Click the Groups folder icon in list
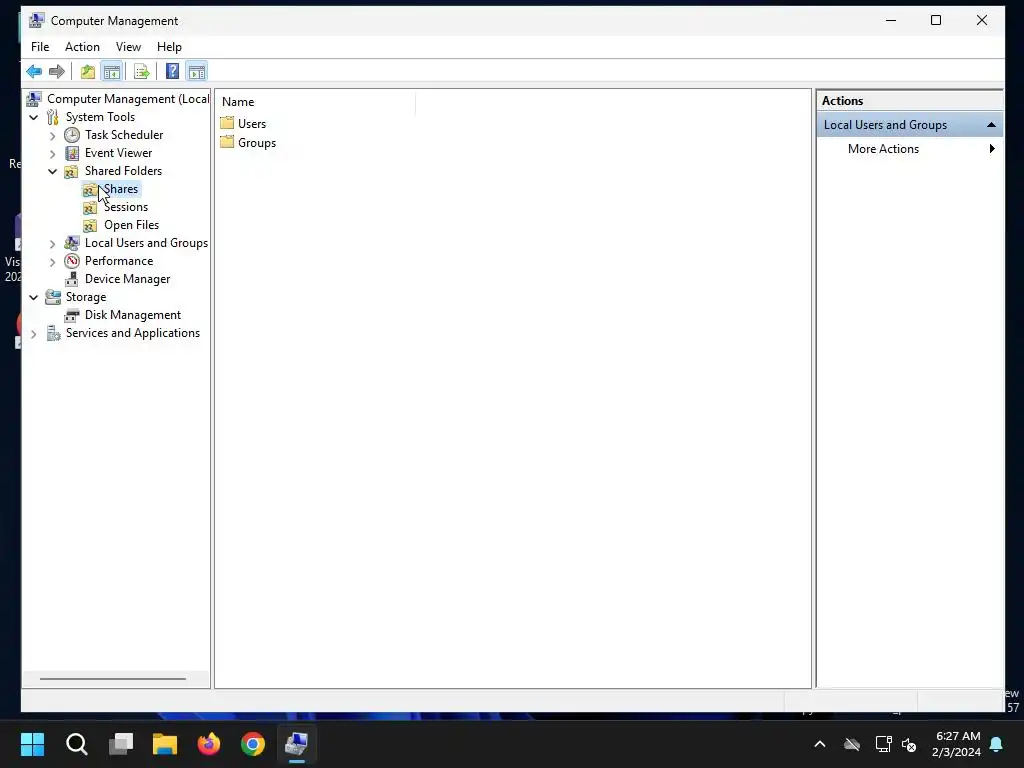The width and height of the screenshot is (1024, 768). [227, 142]
